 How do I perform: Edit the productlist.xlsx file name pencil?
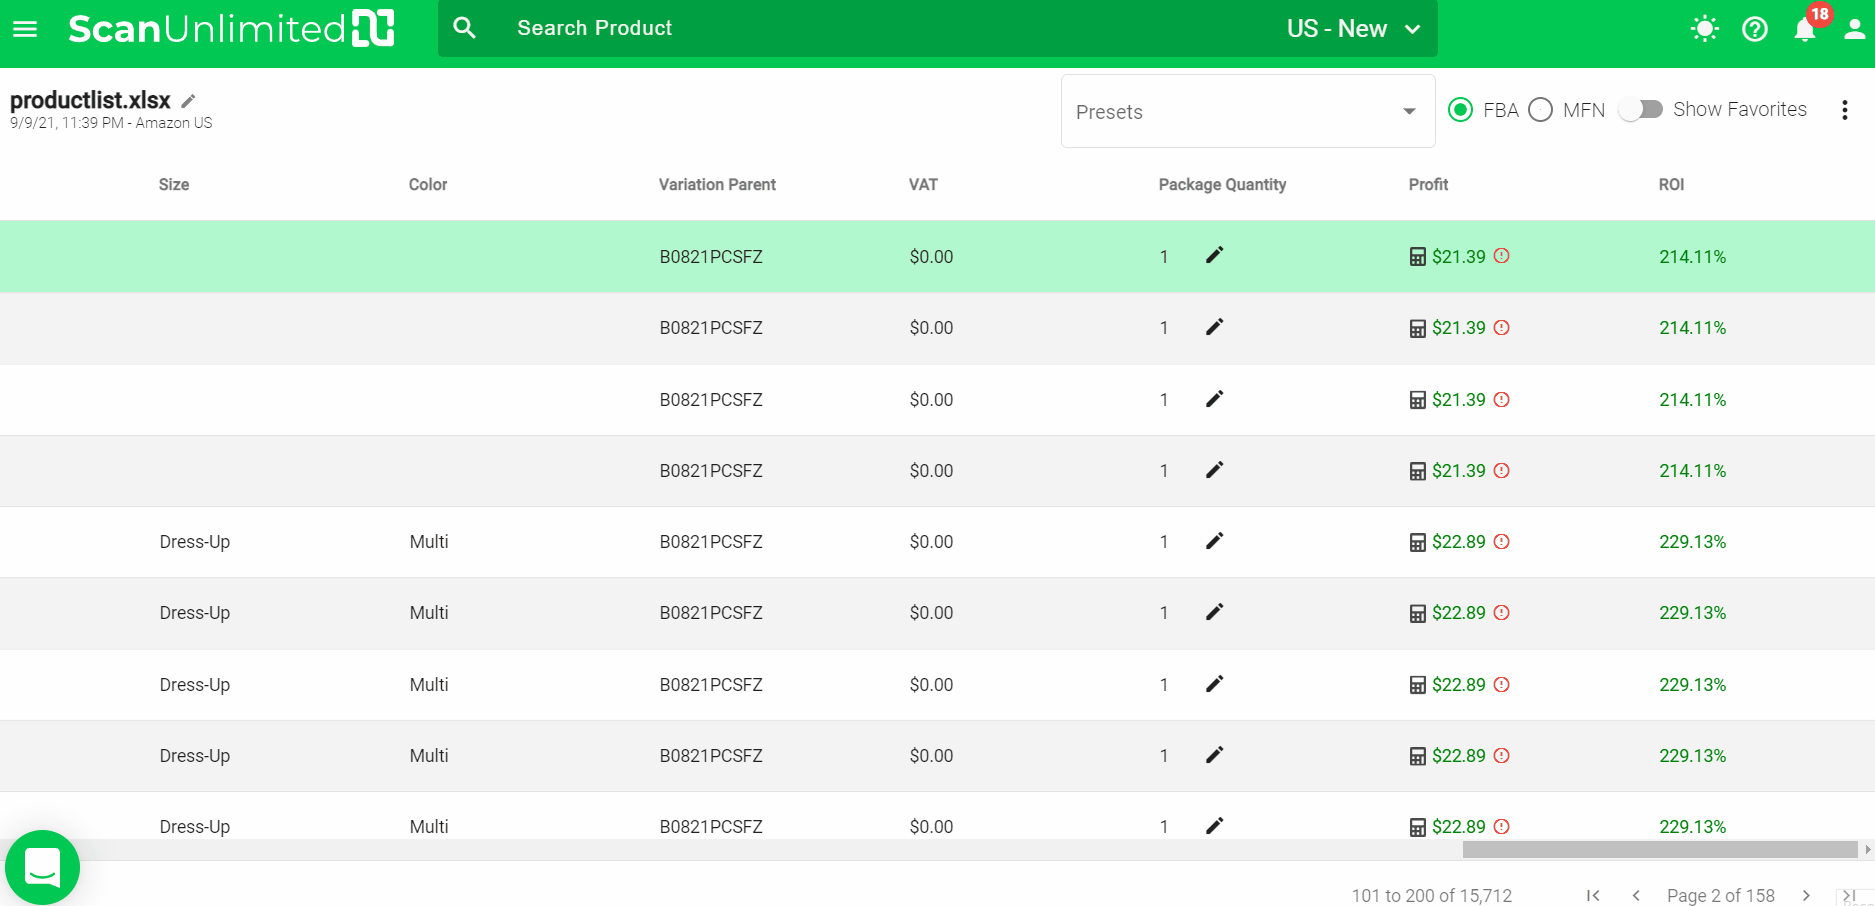[x=188, y=101]
